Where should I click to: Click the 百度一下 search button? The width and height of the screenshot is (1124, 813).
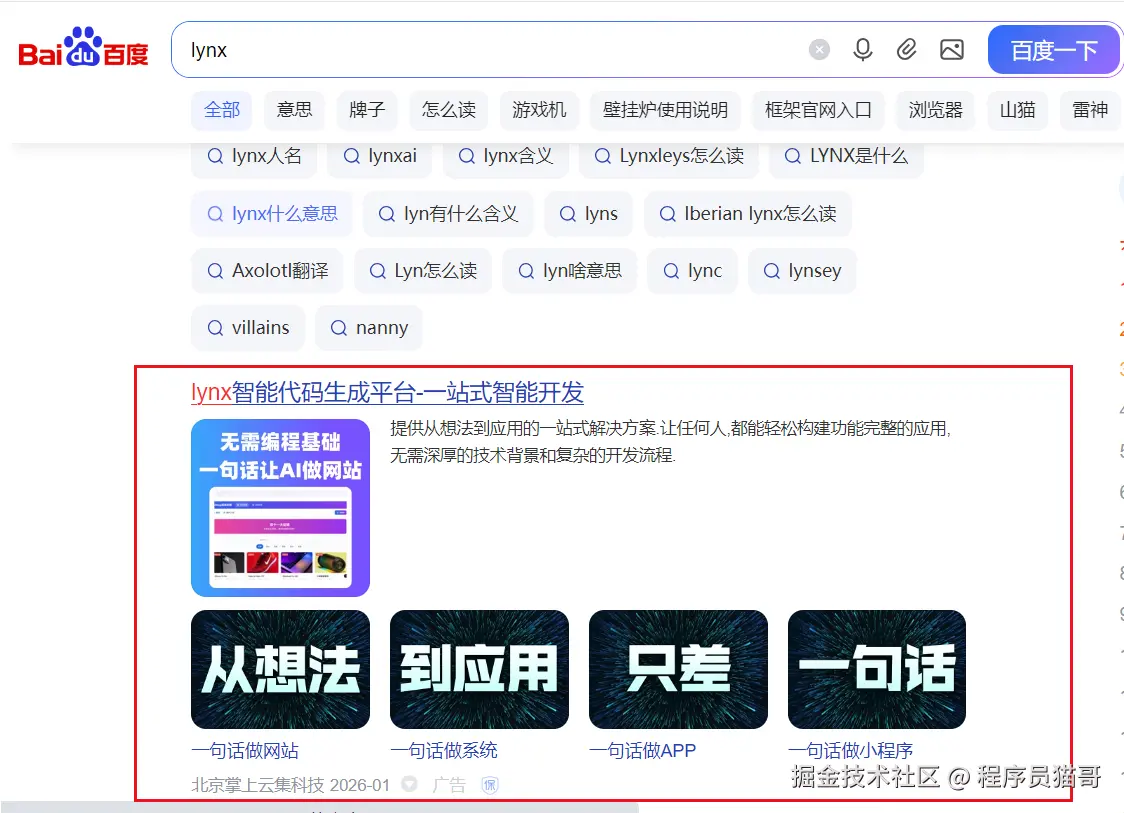point(1053,49)
